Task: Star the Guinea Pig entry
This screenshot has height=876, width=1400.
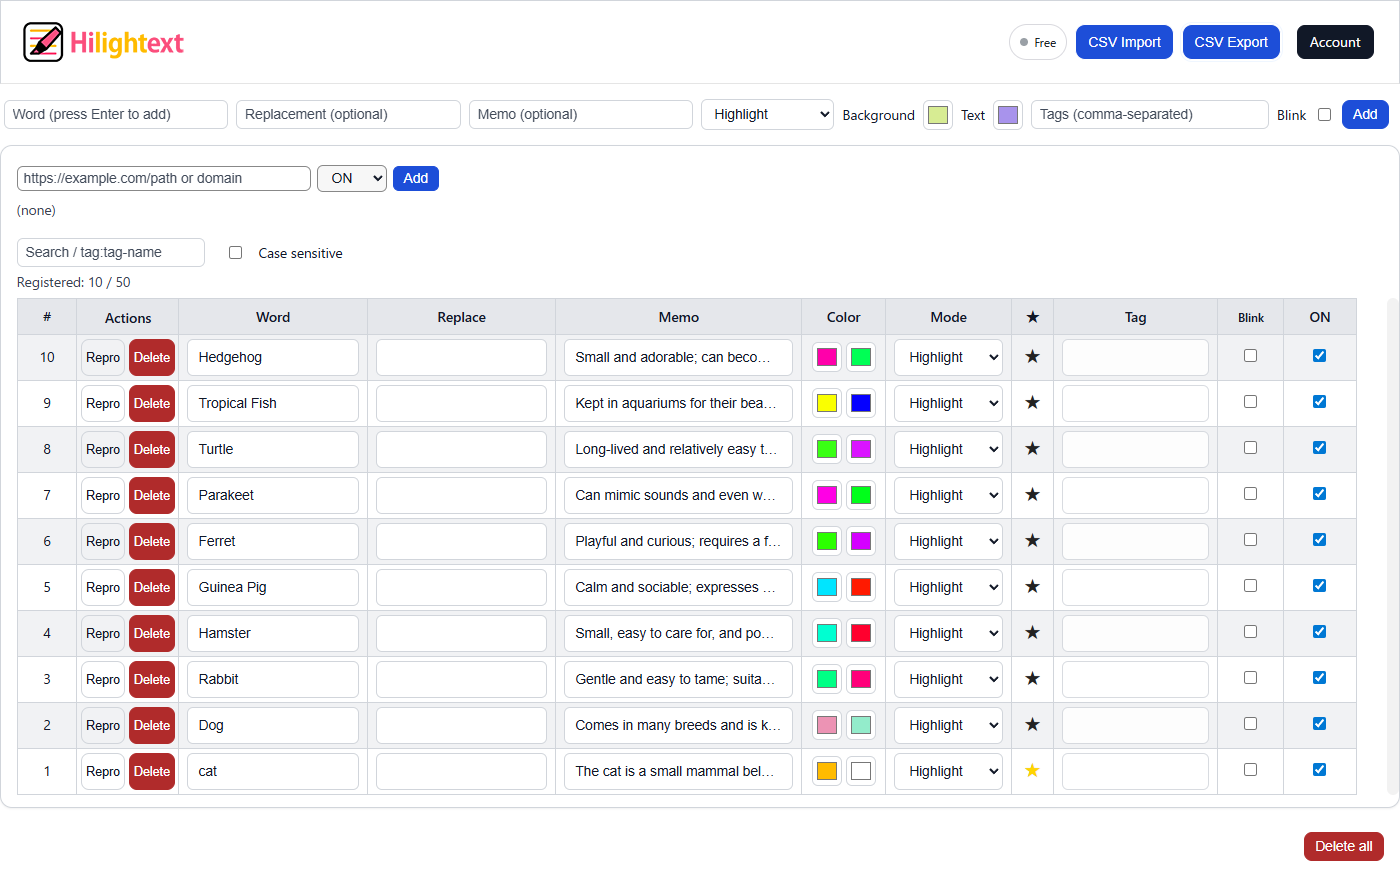Action: click(1032, 587)
